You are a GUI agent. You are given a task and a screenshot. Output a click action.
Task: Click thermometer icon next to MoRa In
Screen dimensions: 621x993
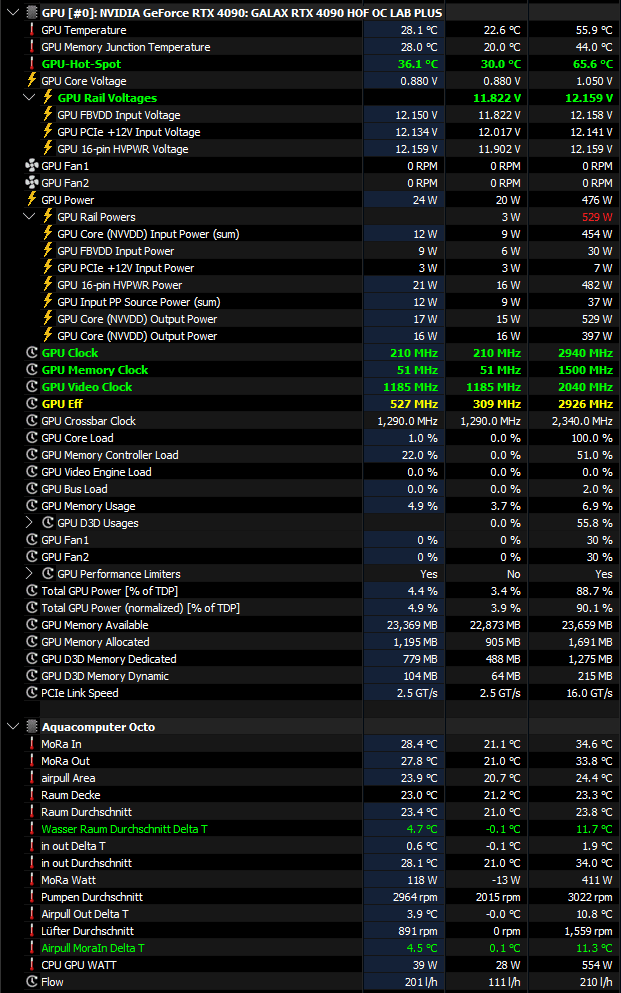coord(32,744)
